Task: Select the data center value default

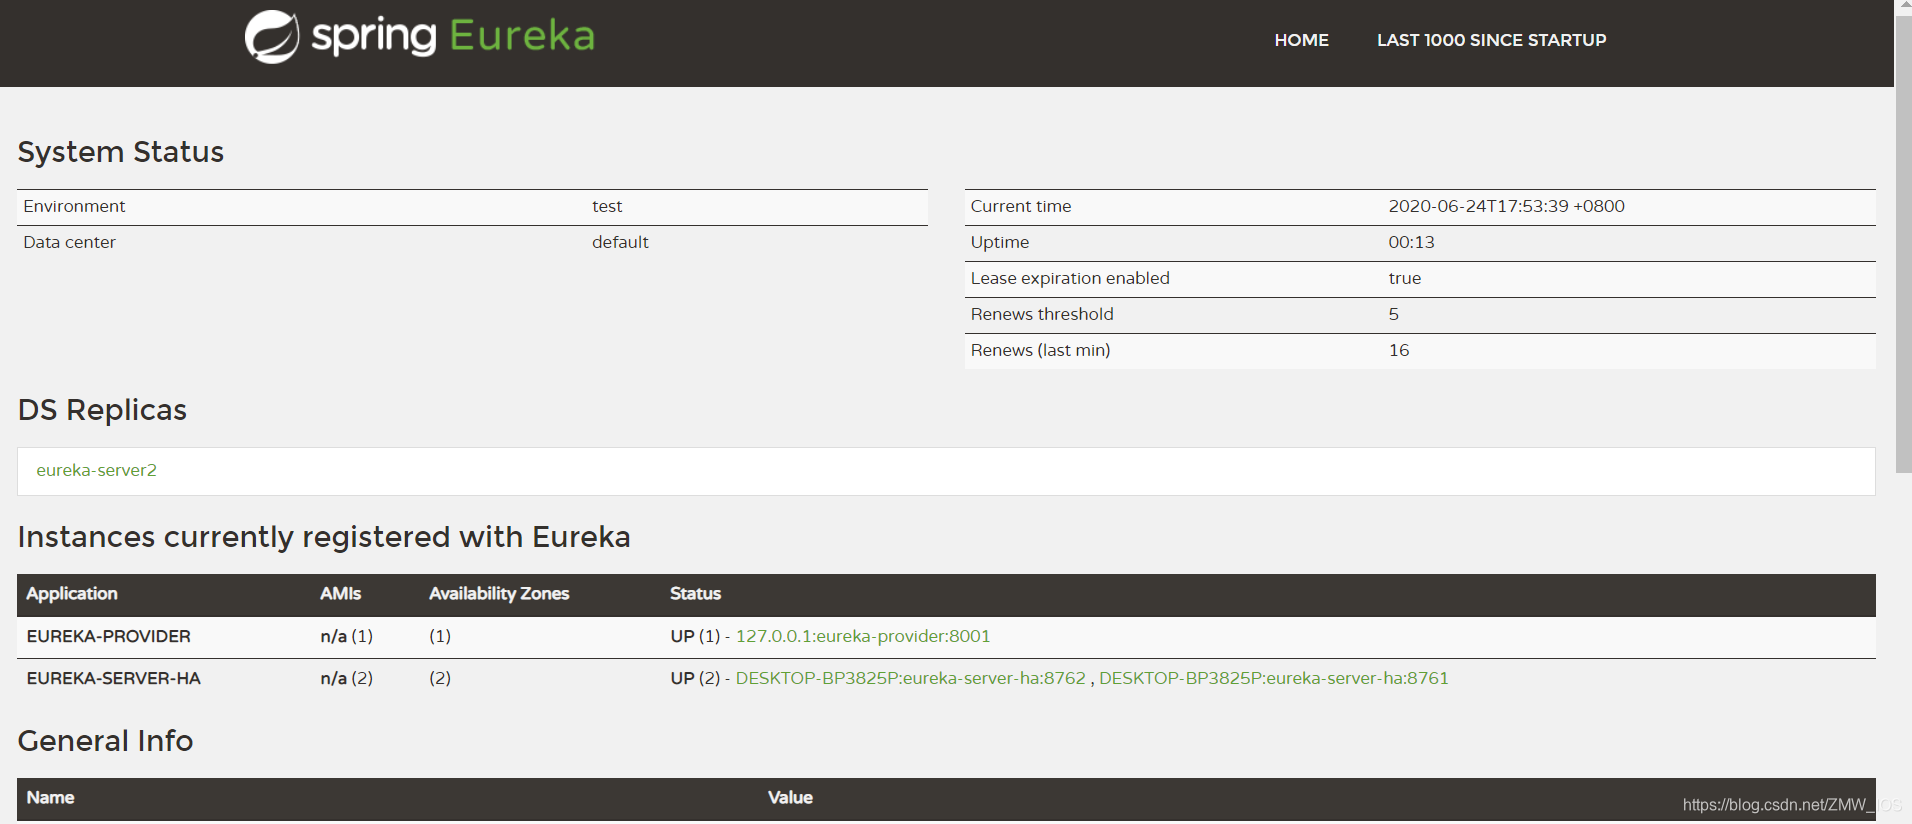Action: pos(620,242)
